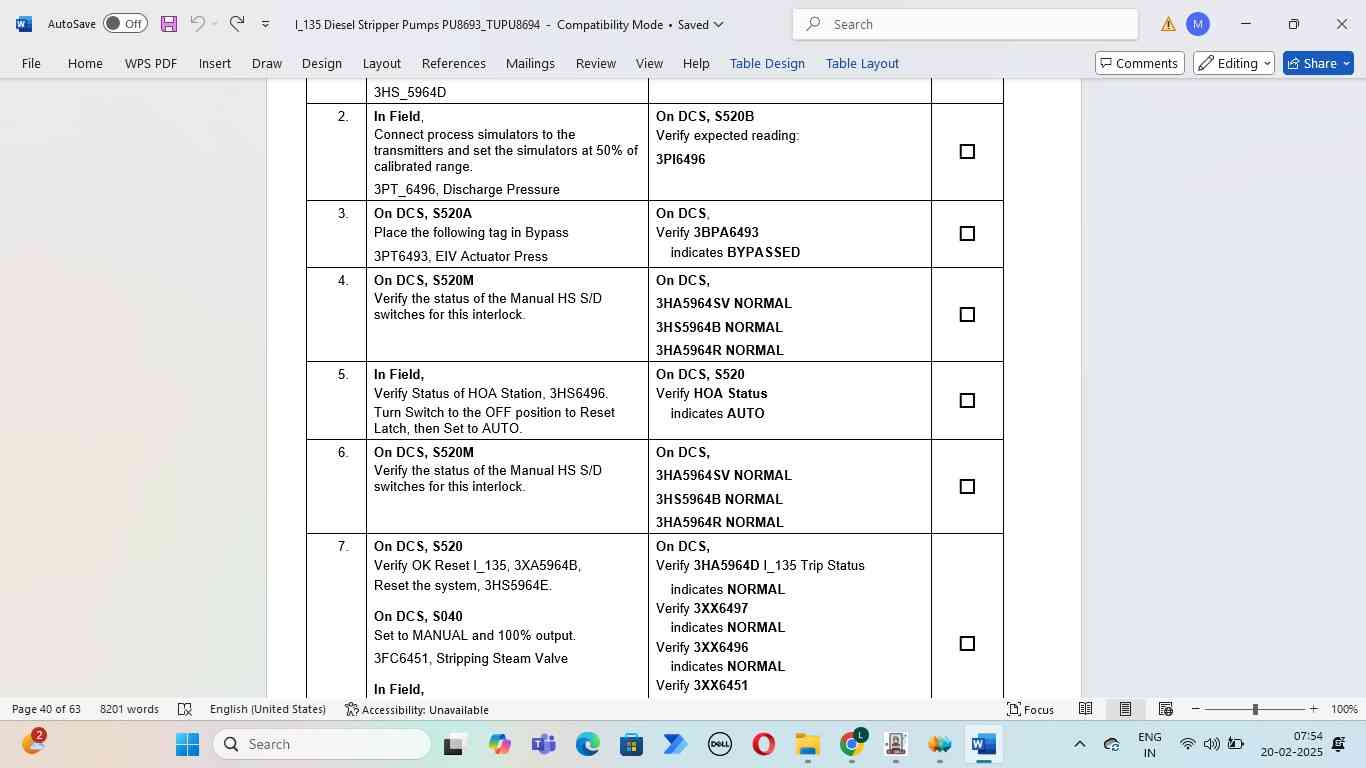Image resolution: width=1366 pixels, height=768 pixels.
Task: Click the Comments button
Action: (x=1140, y=63)
